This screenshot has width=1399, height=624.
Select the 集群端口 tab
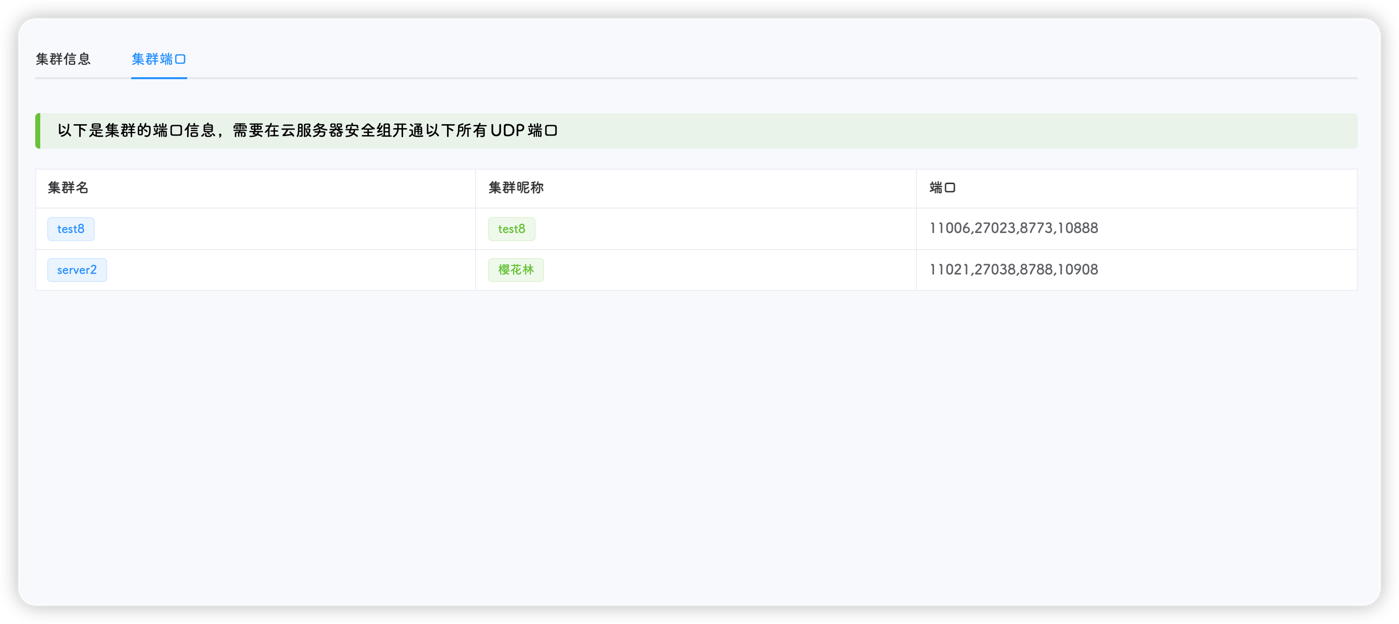(x=158, y=59)
